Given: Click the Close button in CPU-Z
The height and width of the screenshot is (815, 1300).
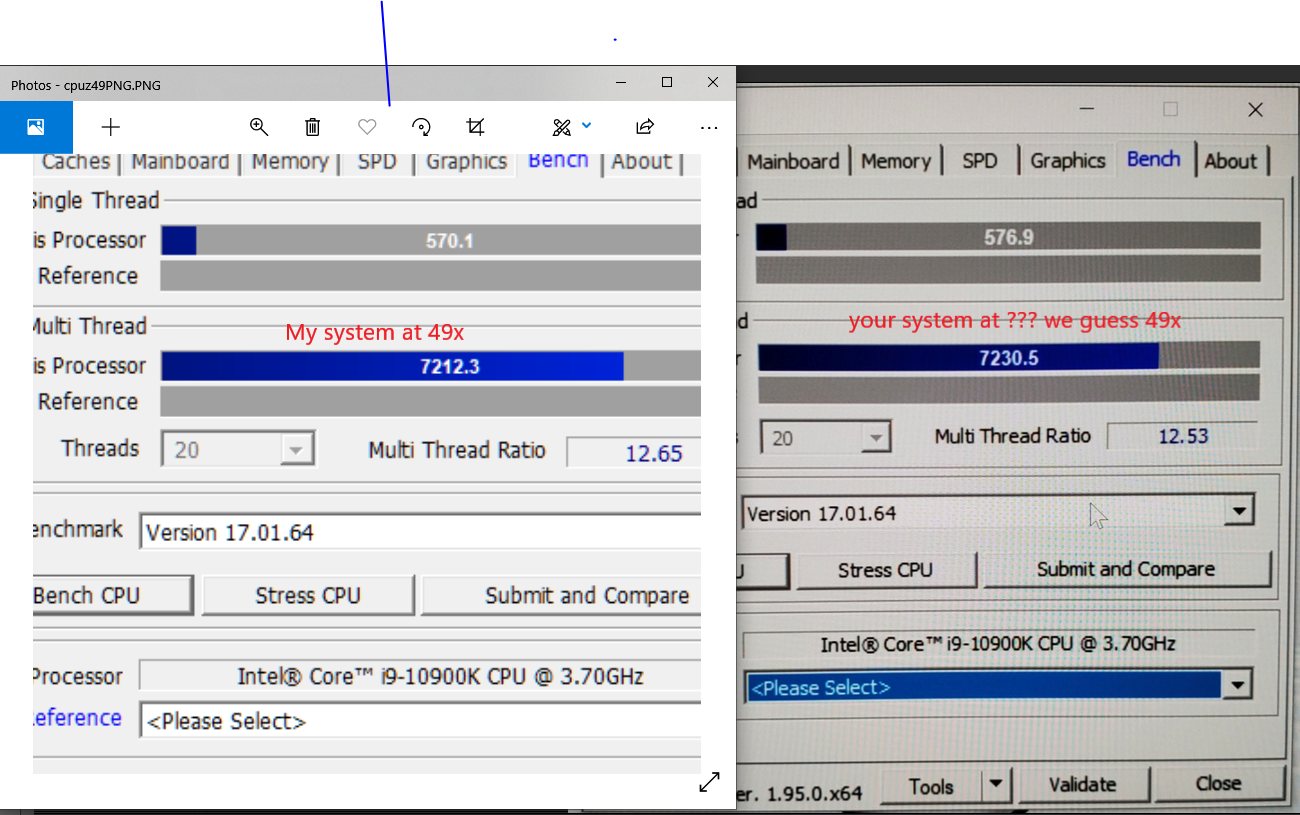Looking at the screenshot, I should (x=1218, y=784).
